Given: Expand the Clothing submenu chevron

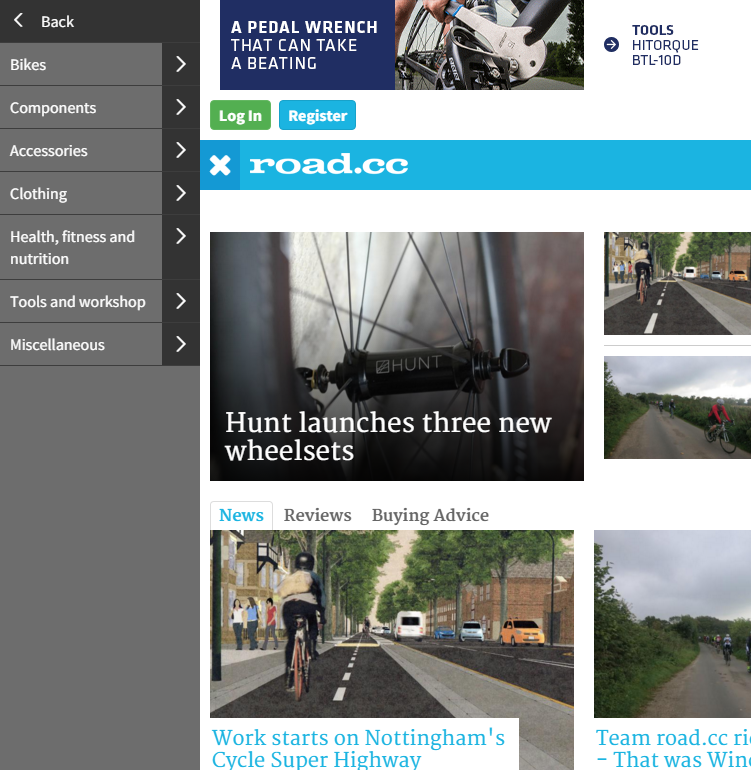Looking at the screenshot, I should click(x=181, y=193).
